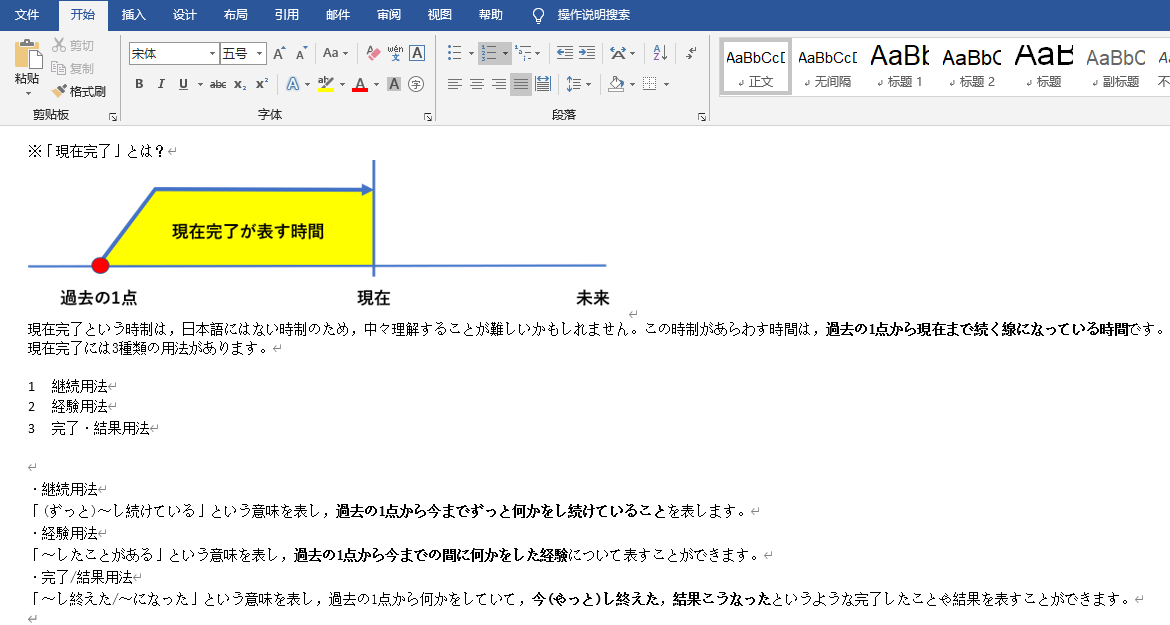Open the font size dropdown showing 五号
1170x625 pixels.
pyautogui.click(x=259, y=54)
